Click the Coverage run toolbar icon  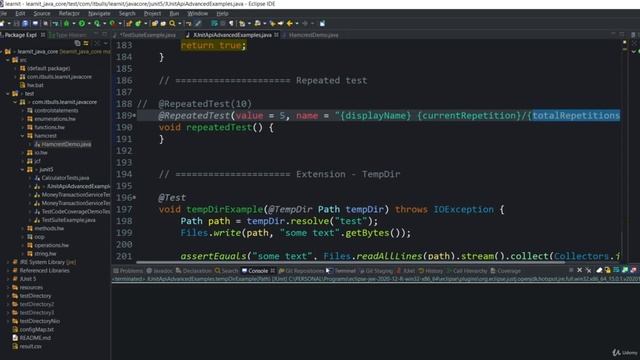[x=97, y=23]
